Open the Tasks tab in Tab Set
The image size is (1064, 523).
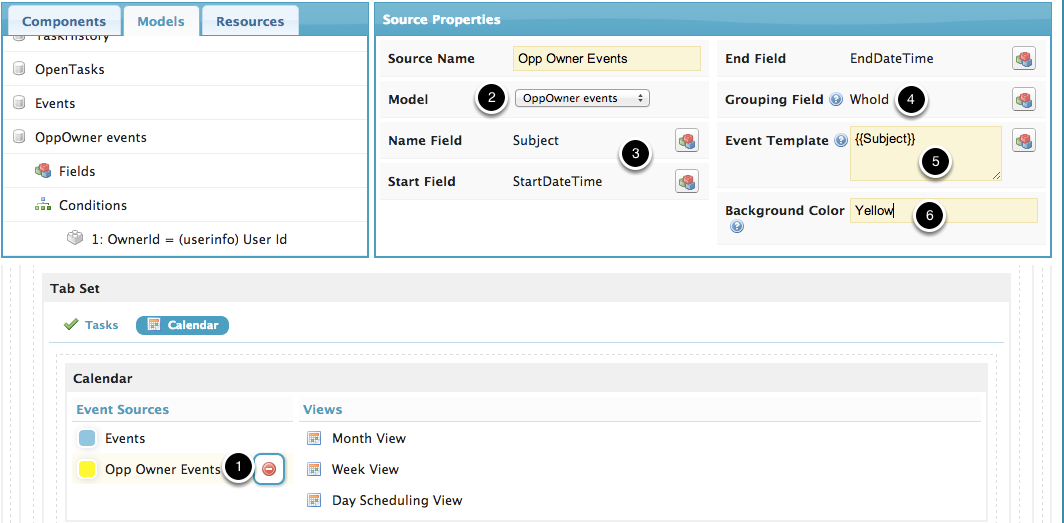coord(91,325)
